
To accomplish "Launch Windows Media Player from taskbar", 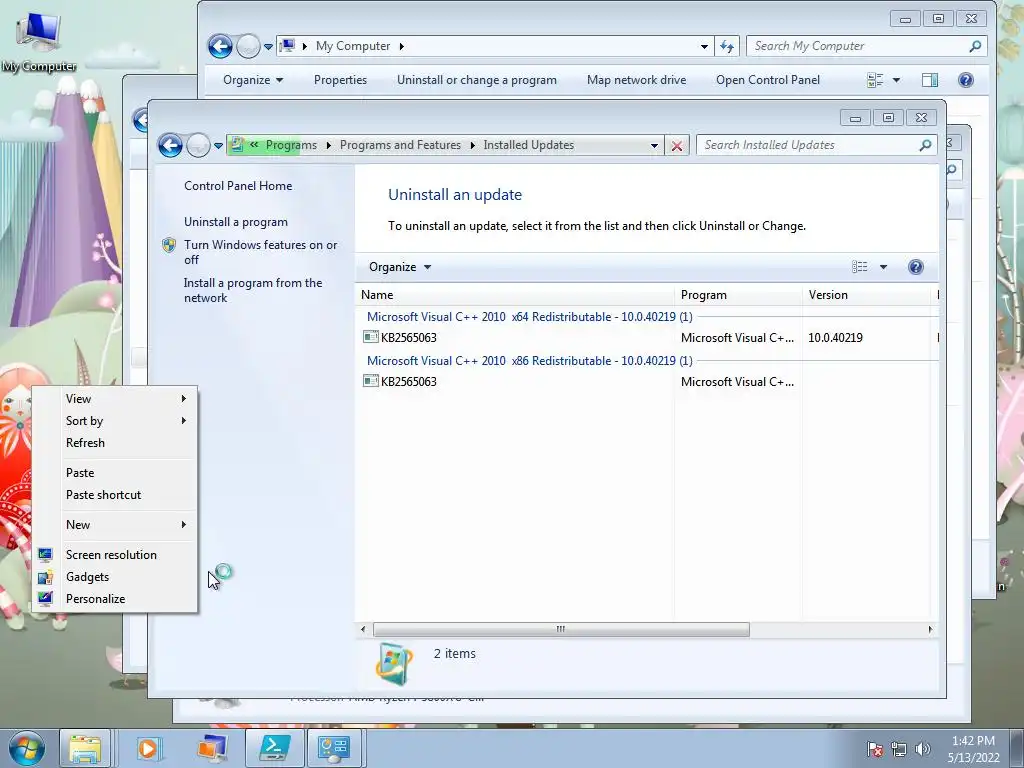I will pyautogui.click(x=148, y=748).
